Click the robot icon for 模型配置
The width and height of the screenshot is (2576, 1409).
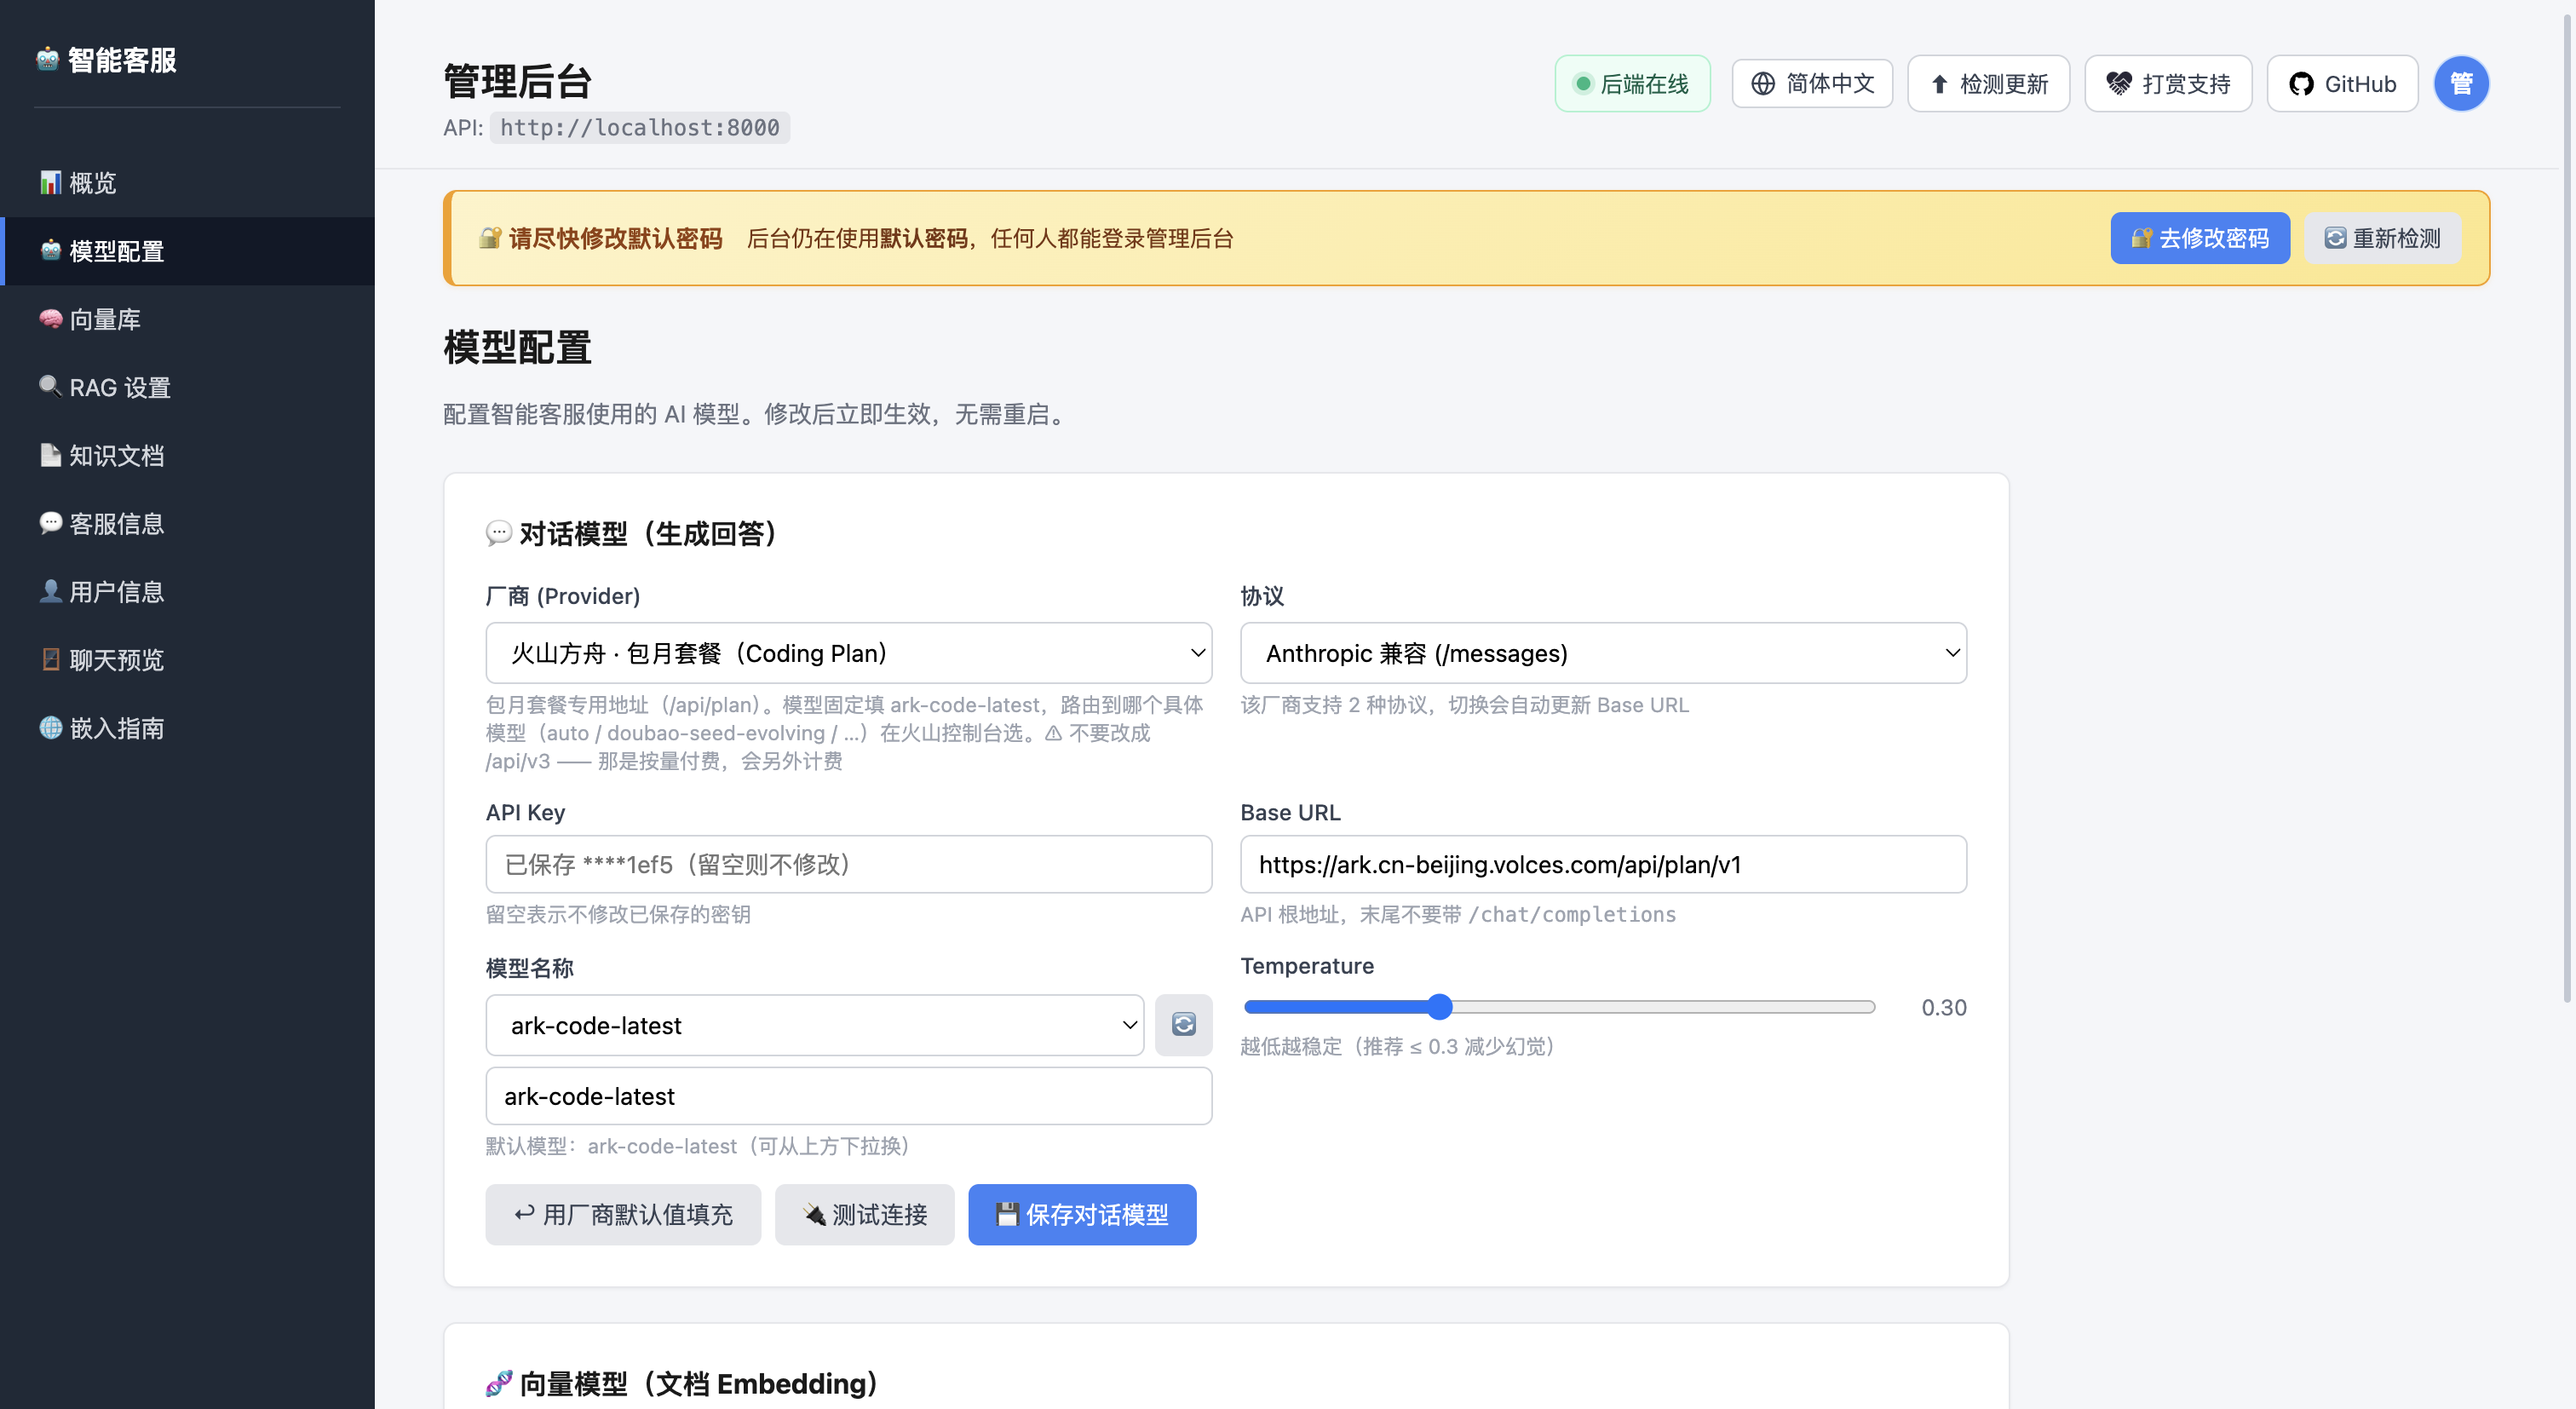coord(50,250)
